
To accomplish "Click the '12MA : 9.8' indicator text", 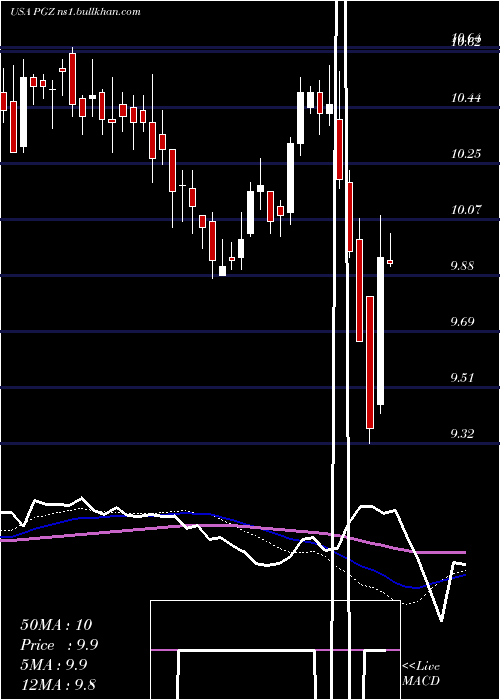I will coord(58,685).
